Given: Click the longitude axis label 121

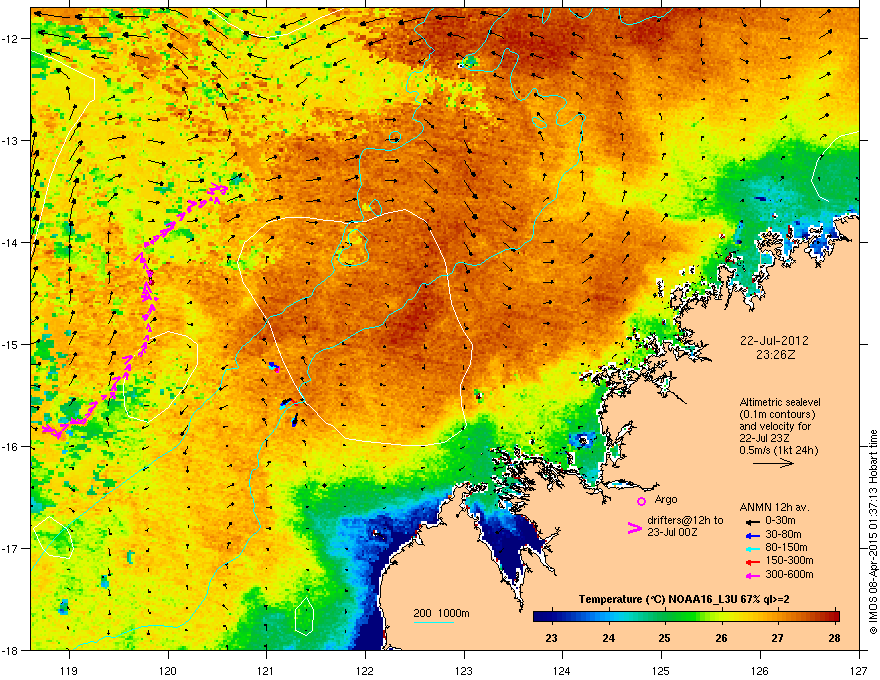Looking at the screenshot, I should (266, 670).
